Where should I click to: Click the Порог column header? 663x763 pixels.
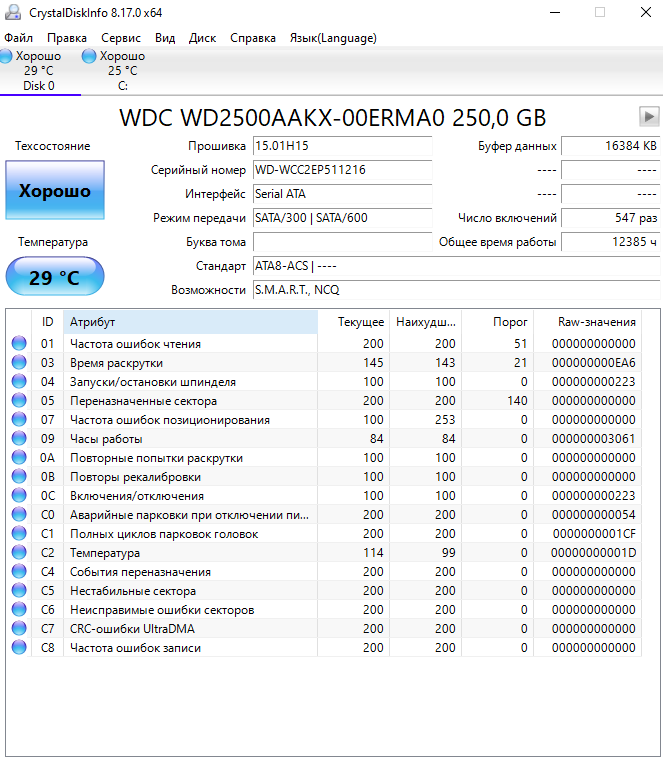497,322
